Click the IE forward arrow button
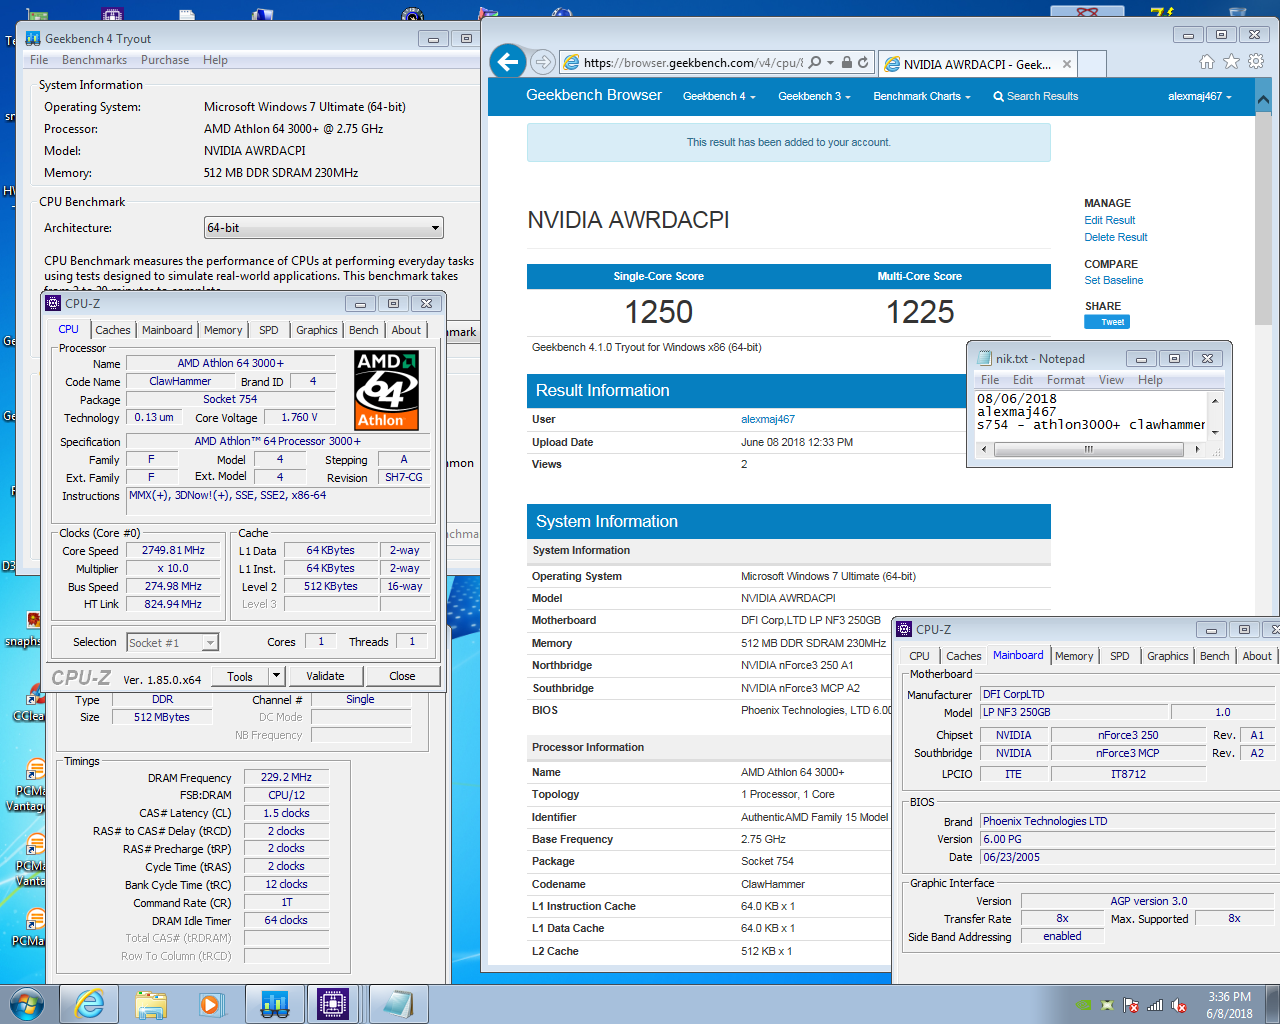 542,62
